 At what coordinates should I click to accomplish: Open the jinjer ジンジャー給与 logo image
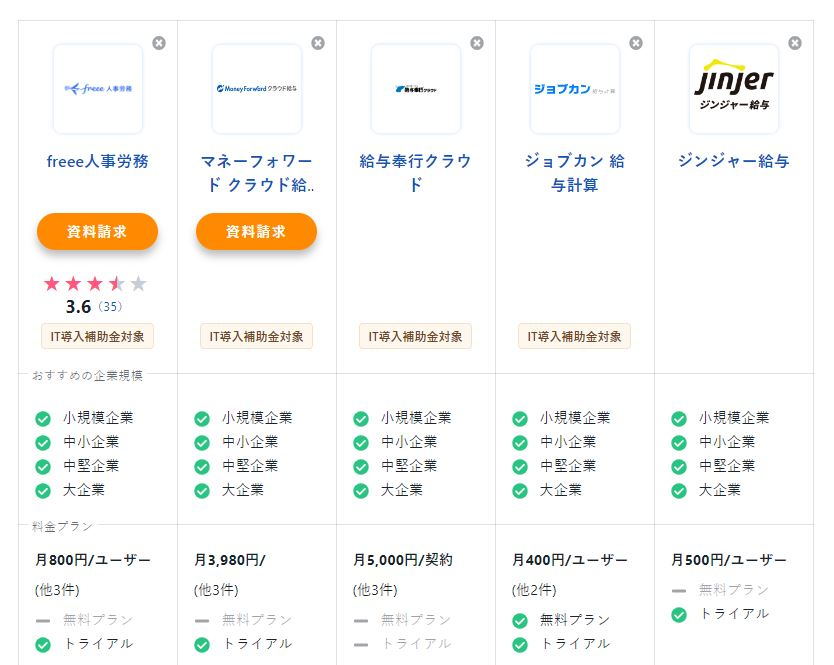point(734,89)
